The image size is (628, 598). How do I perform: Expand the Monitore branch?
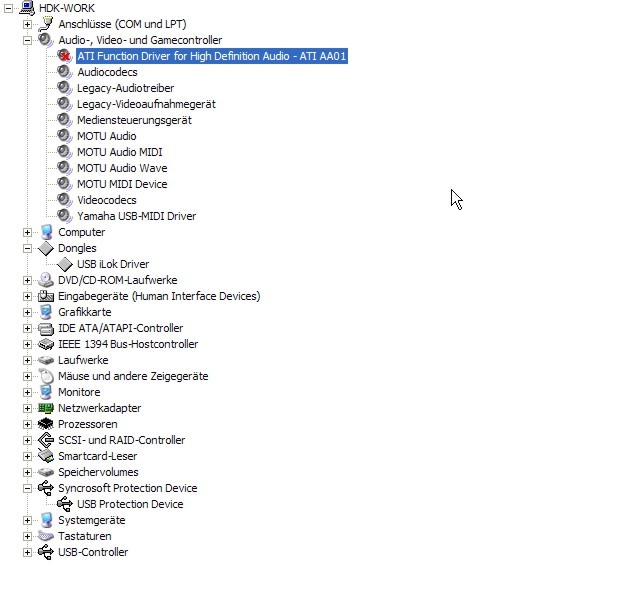pyautogui.click(x=27, y=393)
